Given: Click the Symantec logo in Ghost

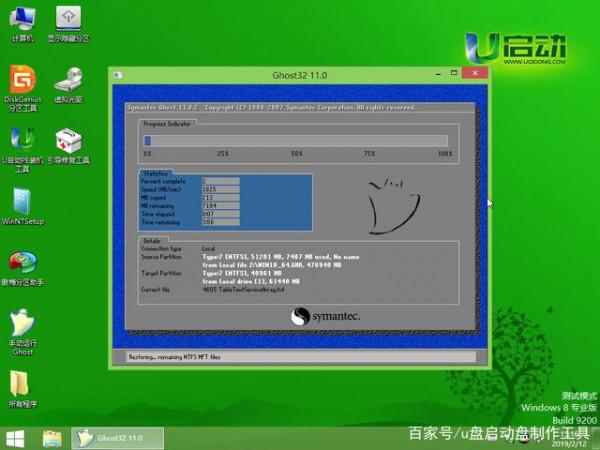Looking at the screenshot, I should tap(326, 316).
